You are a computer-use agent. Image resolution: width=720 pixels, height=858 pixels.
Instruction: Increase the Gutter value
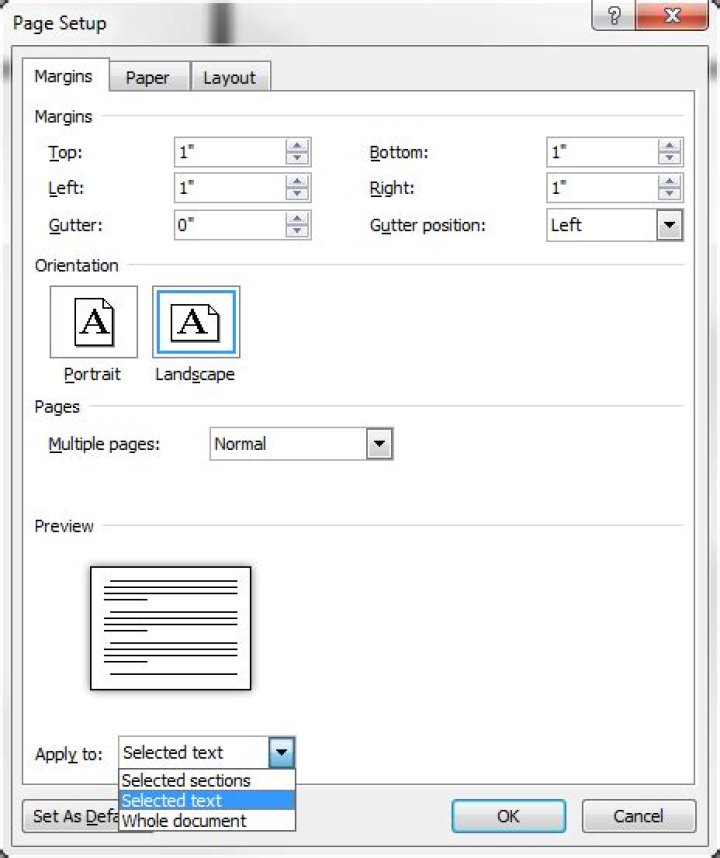pos(297,218)
